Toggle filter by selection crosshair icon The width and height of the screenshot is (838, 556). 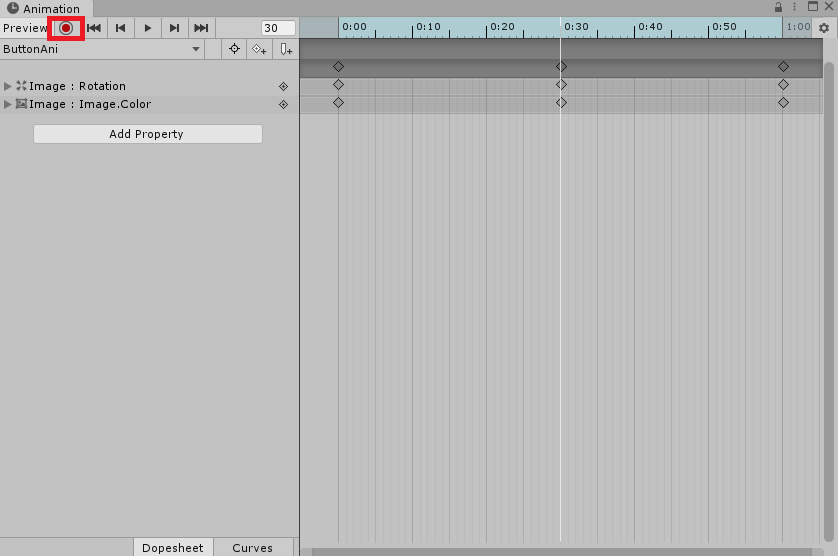click(234, 49)
